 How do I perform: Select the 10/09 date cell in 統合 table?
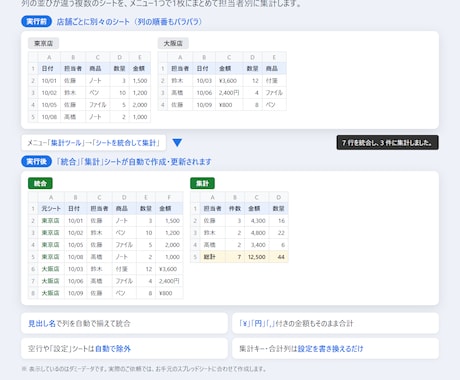[75, 293]
